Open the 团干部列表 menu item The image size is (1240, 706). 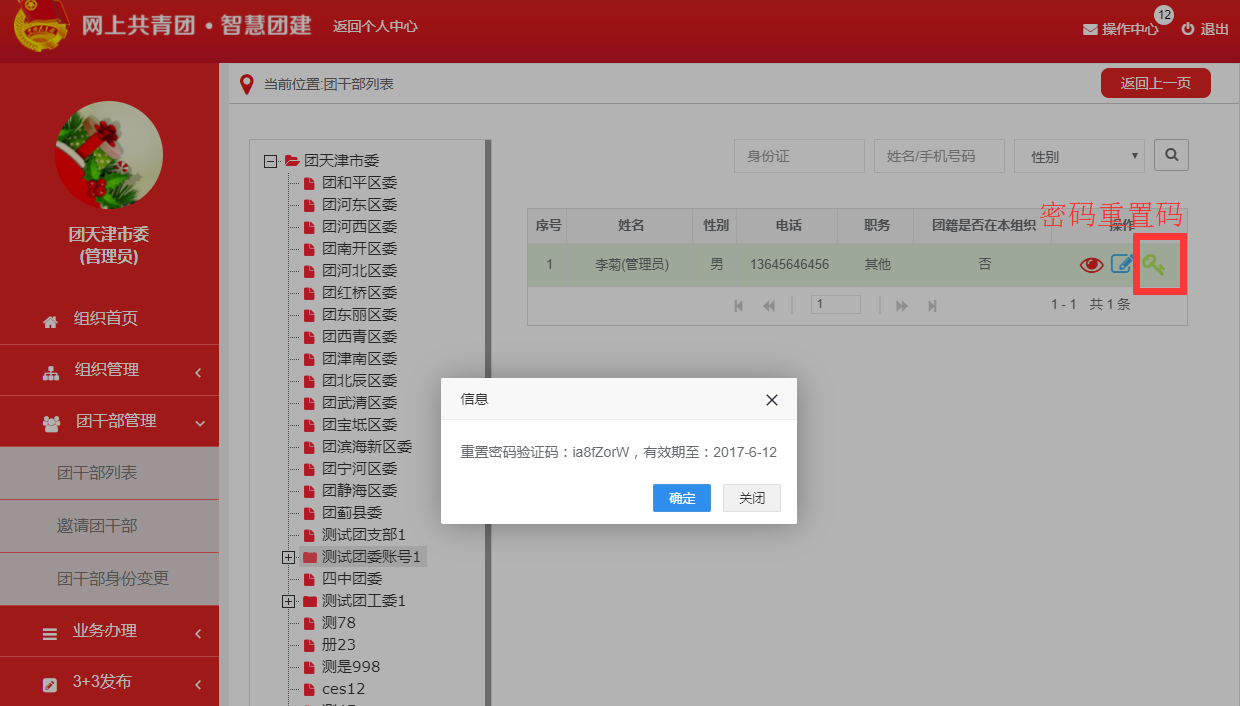109,473
